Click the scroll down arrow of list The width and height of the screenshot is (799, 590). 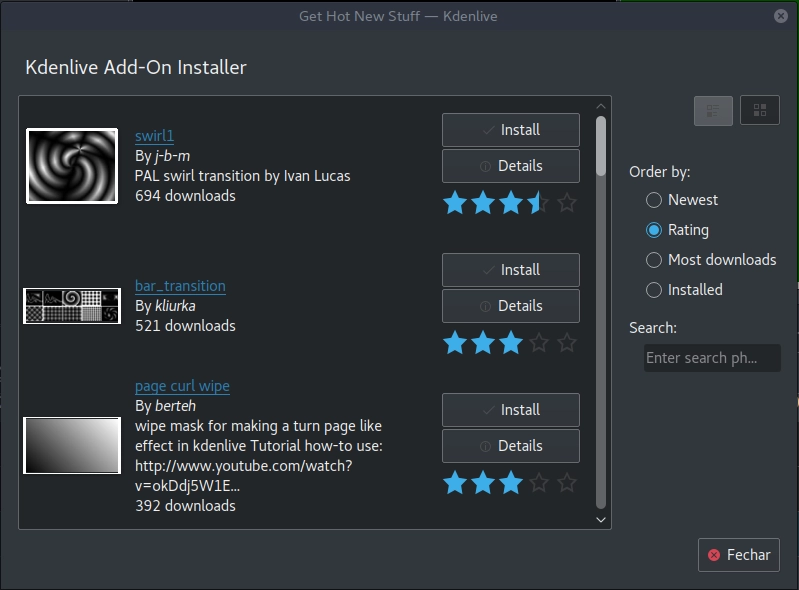click(x=601, y=520)
